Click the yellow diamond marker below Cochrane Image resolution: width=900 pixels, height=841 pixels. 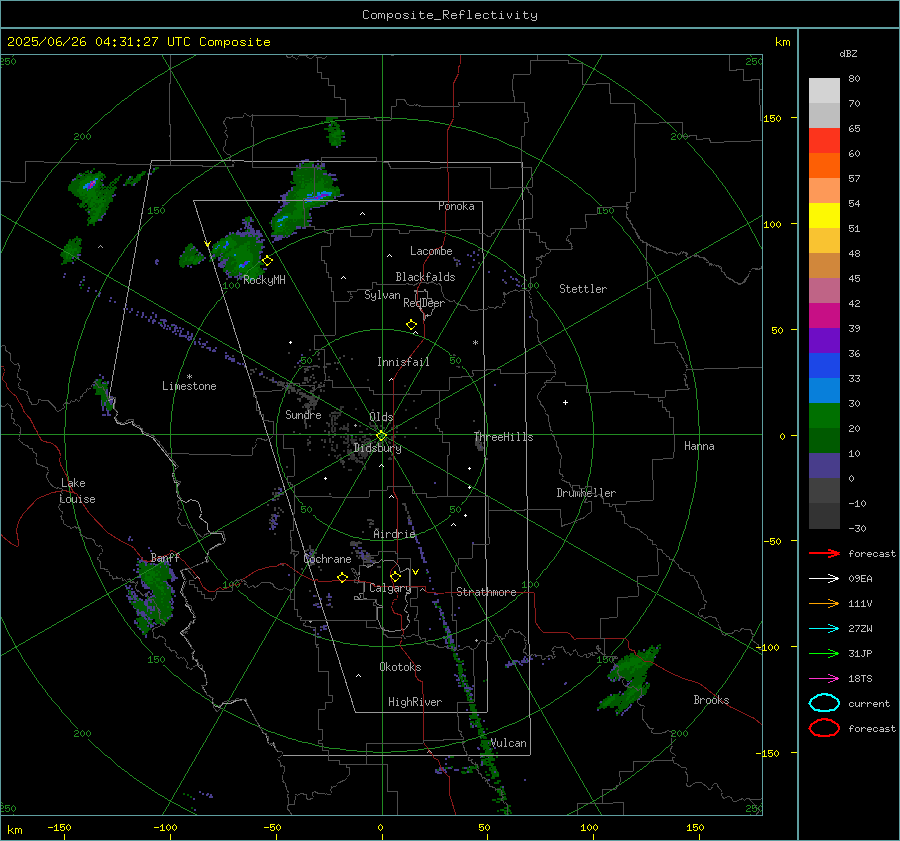(x=343, y=577)
